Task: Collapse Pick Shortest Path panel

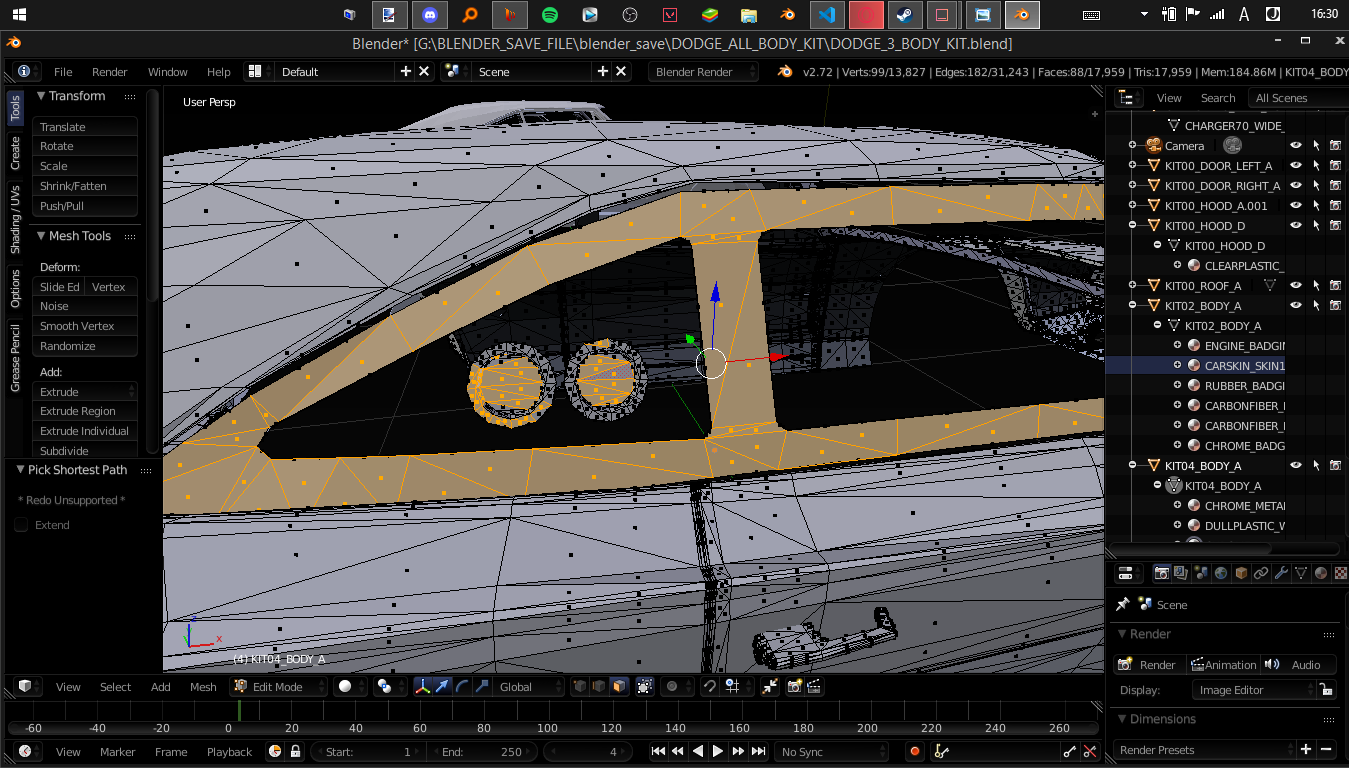Action: pos(21,470)
